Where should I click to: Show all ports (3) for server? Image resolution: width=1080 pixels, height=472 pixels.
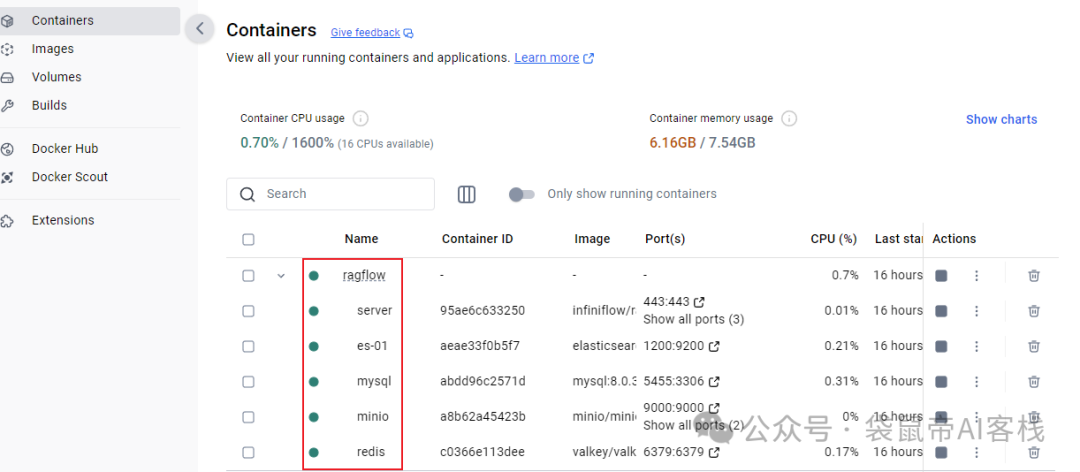[x=694, y=320]
